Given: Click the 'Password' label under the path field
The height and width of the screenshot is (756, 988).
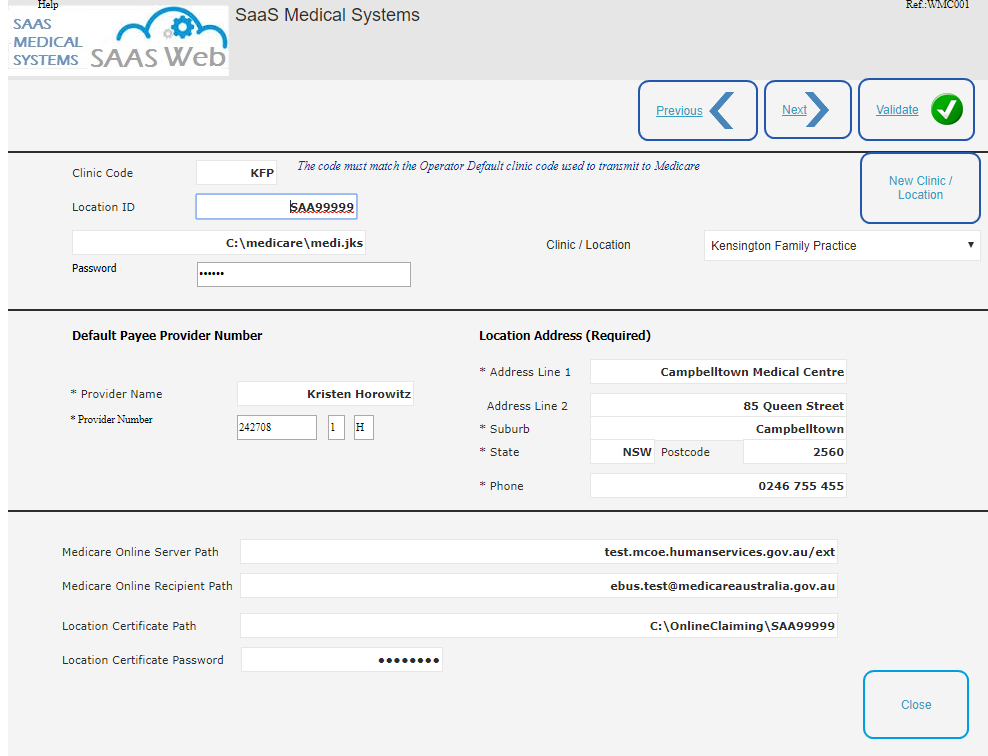Looking at the screenshot, I should tap(94, 268).
